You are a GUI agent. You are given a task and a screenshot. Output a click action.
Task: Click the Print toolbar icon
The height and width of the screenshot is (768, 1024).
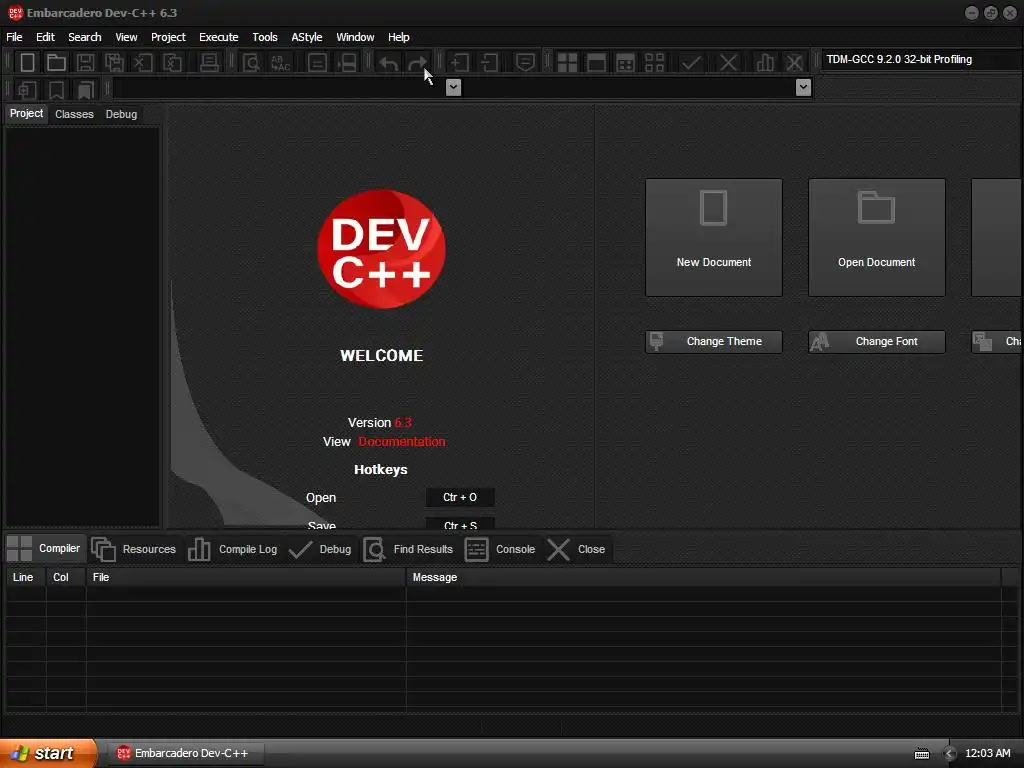[x=209, y=63]
